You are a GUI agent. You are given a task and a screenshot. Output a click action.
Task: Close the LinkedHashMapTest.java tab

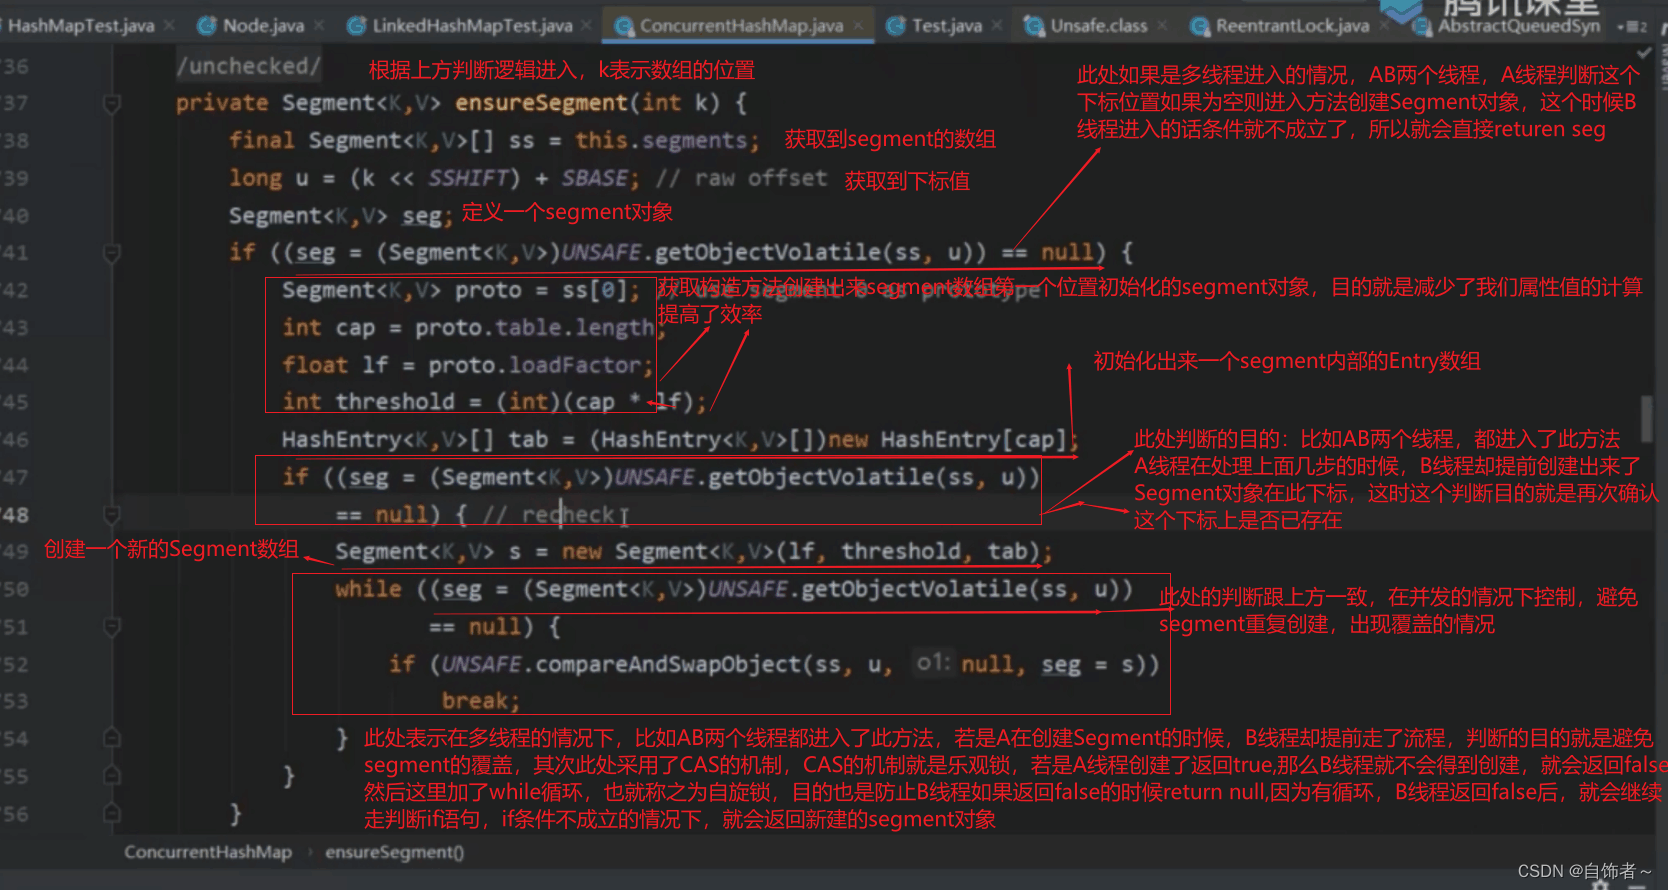click(587, 25)
